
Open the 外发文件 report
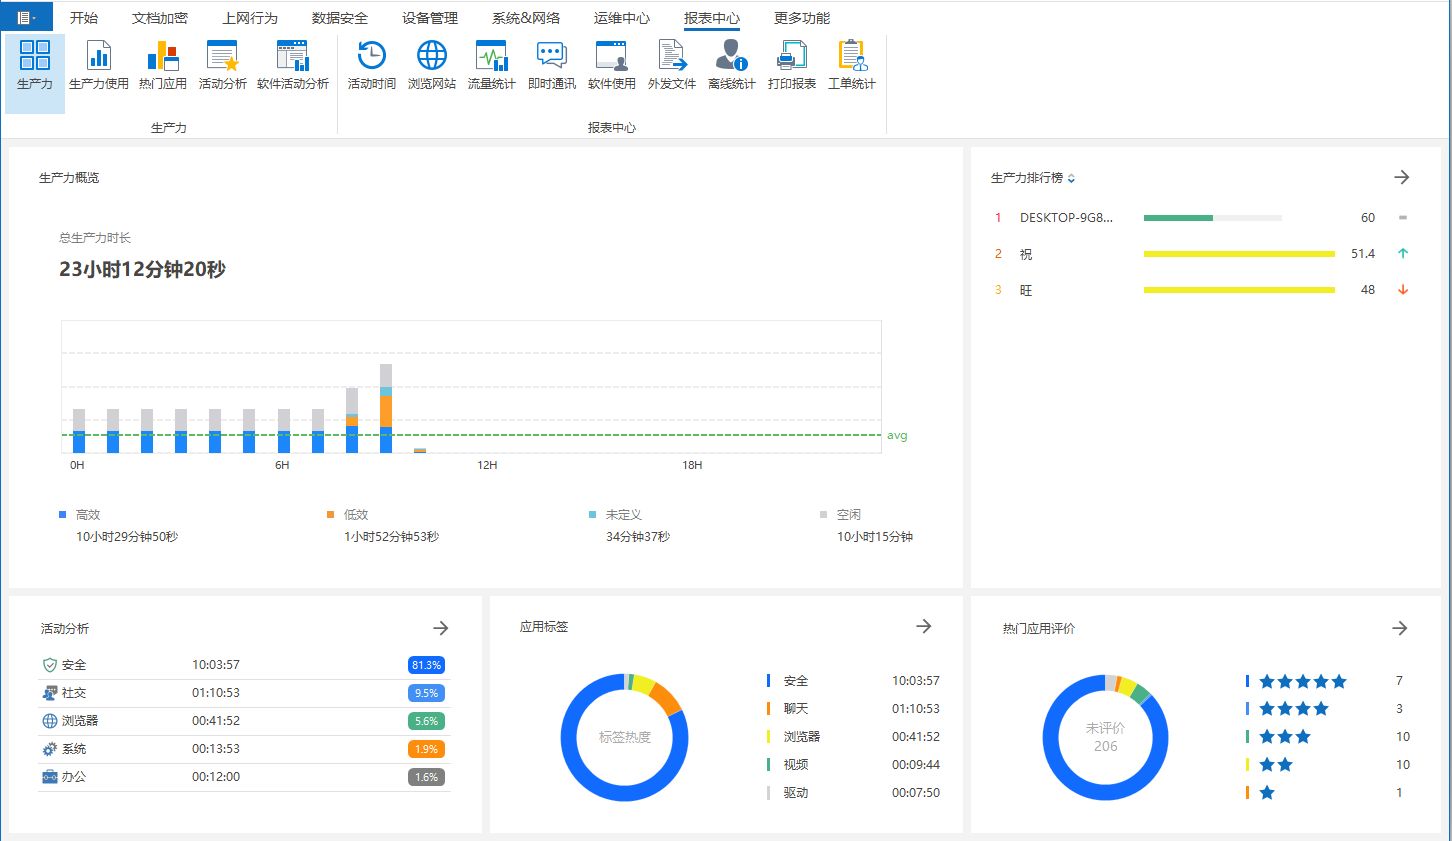point(672,66)
